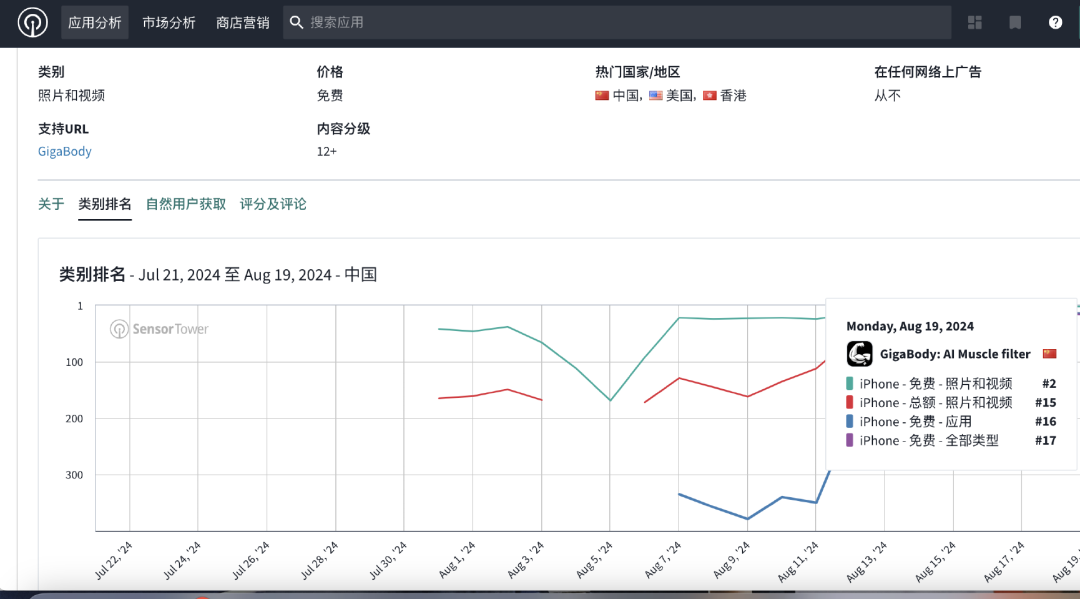1080x599 pixels.
Task: Click the US flag next to 美国
Action: pyautogui.click(x=656, y=96)
